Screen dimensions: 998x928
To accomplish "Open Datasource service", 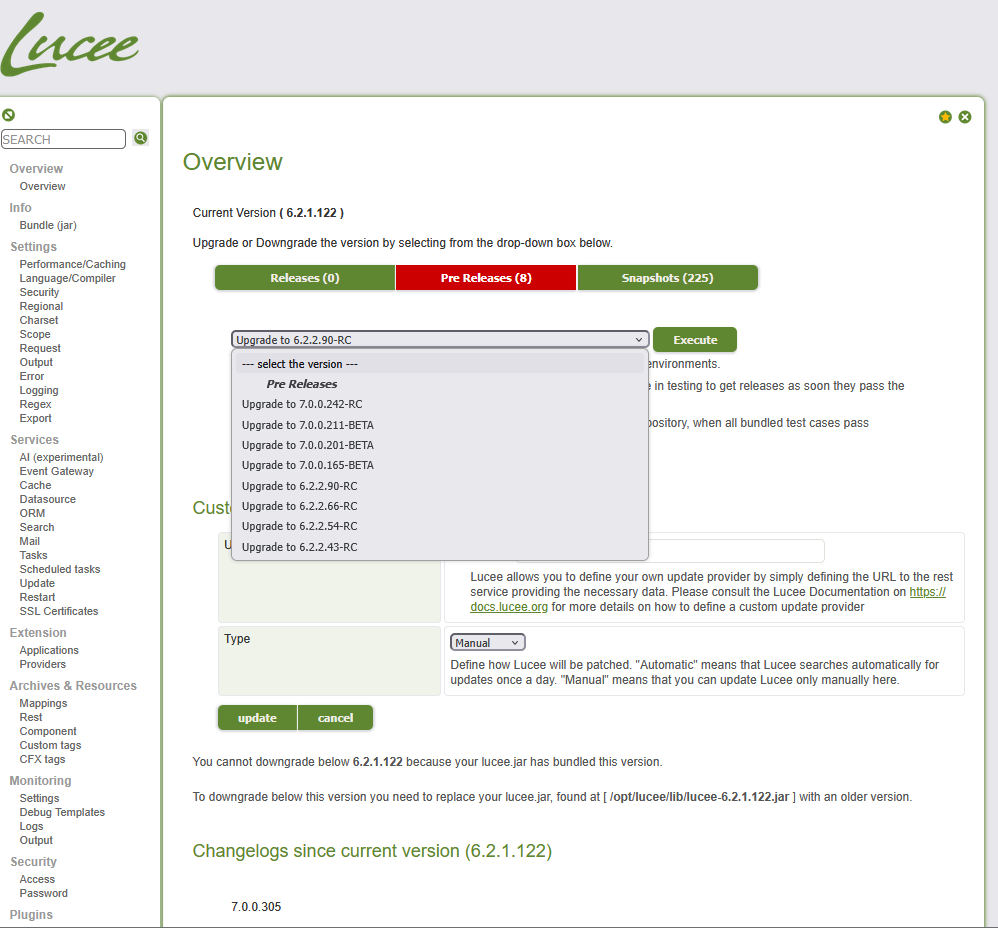I will [x=47, y=499].
